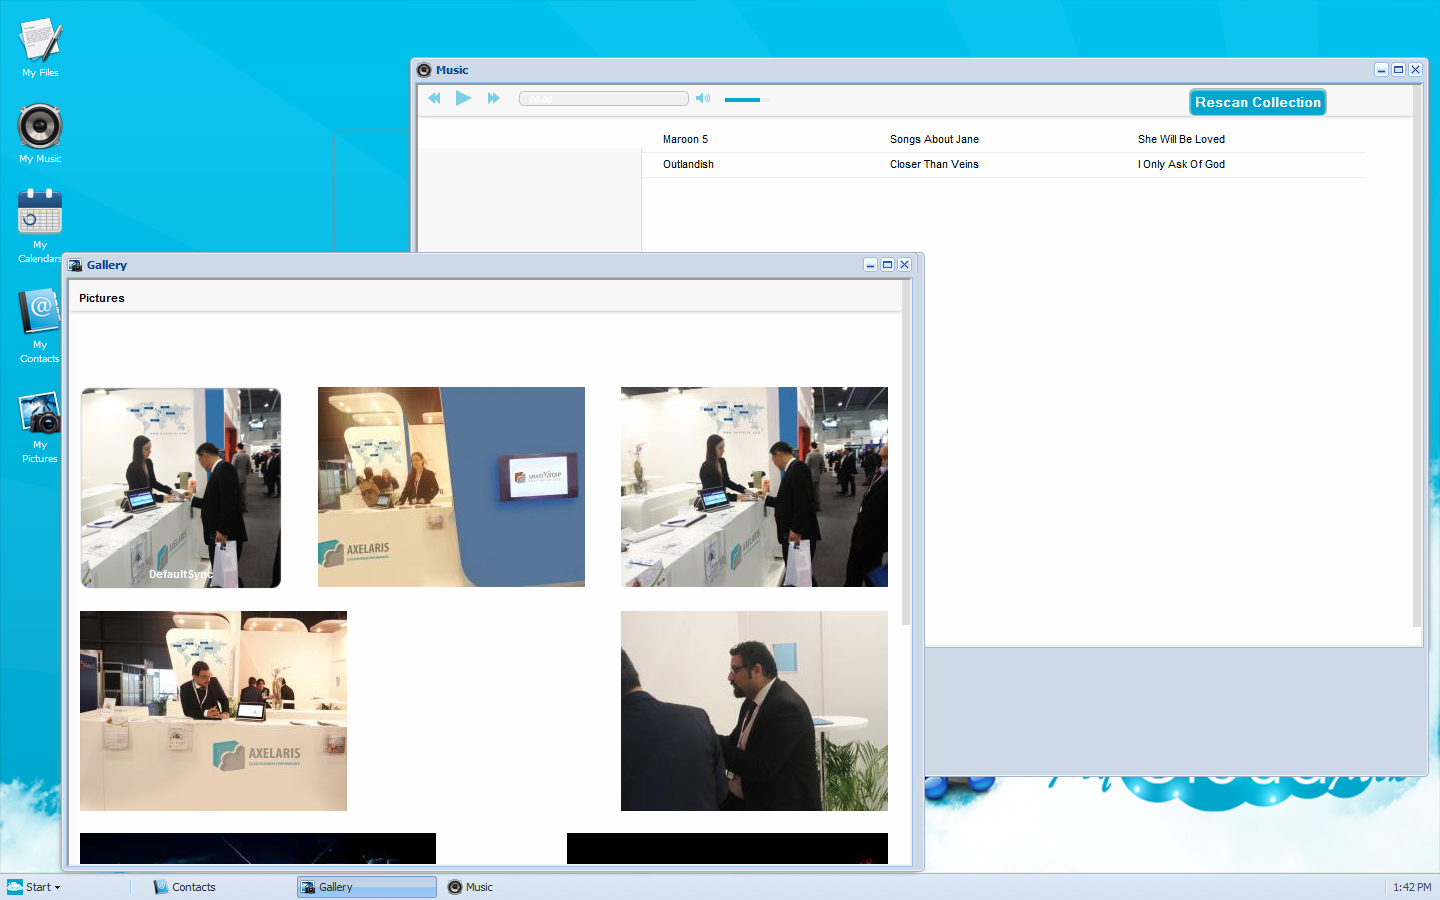The image size is (1440, 900).
Task: Open photo of man at Axelaris desk with laptop
Action: 213,711
